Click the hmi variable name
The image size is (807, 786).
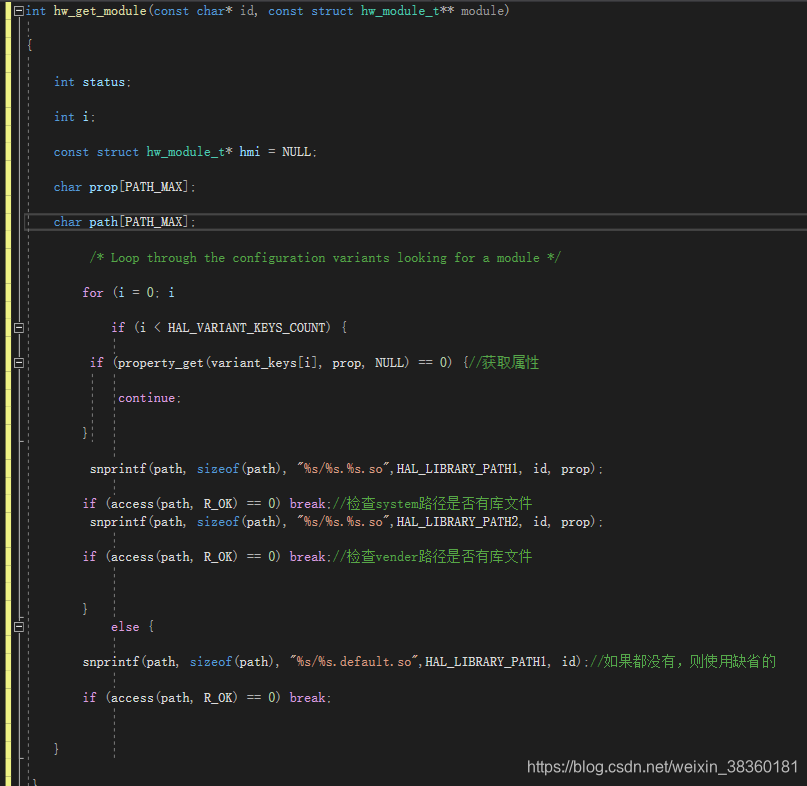[x=250, y=152]
